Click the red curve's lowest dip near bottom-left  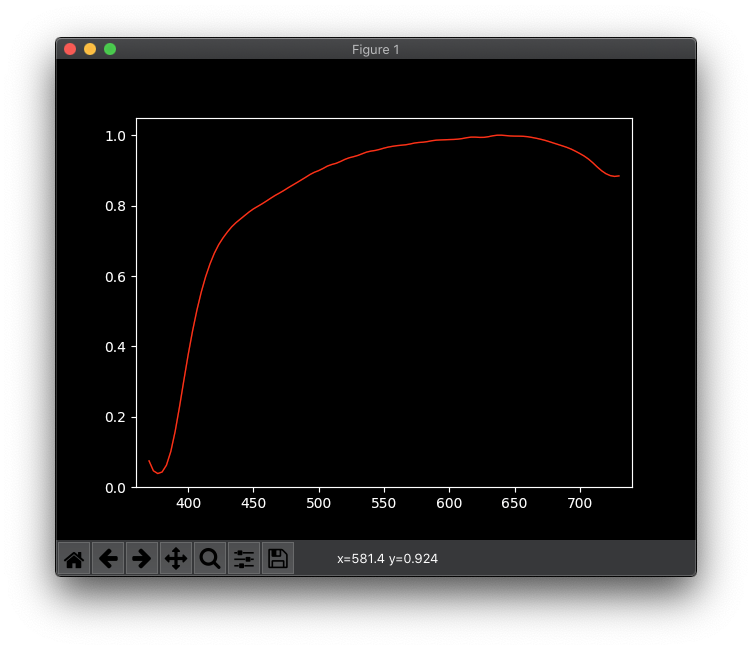(x=158, y=472)
